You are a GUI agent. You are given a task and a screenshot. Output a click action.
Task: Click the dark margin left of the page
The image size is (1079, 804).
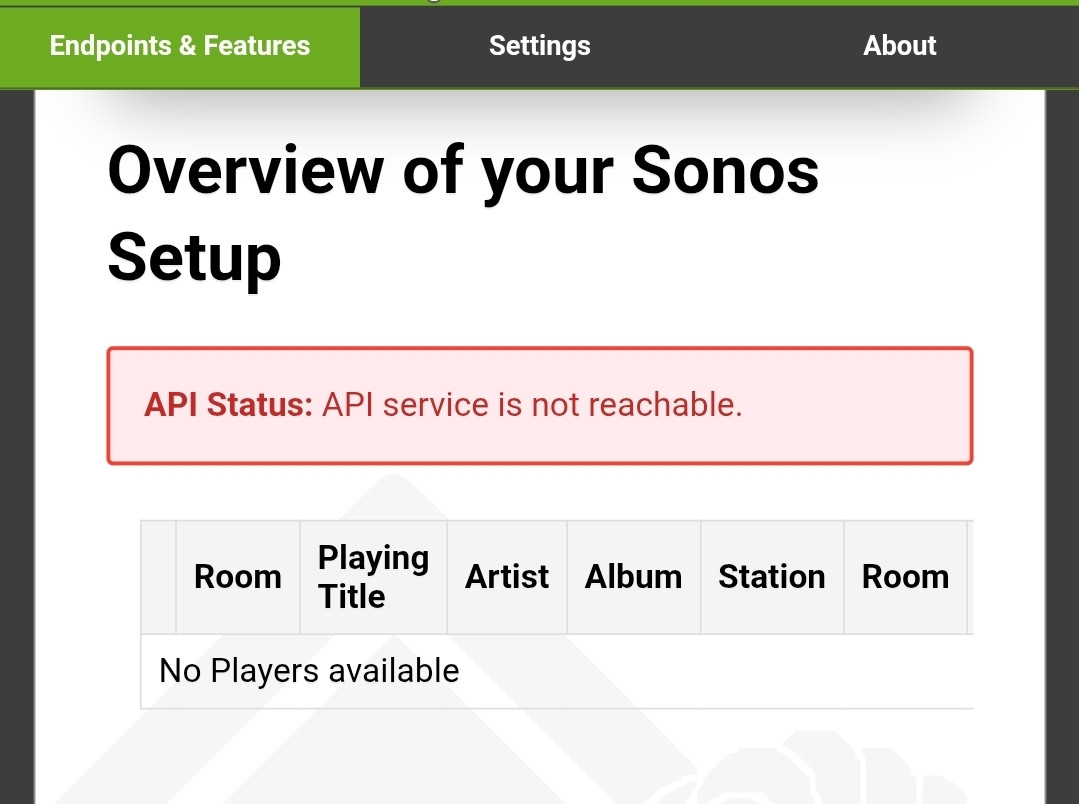point(17,450)
